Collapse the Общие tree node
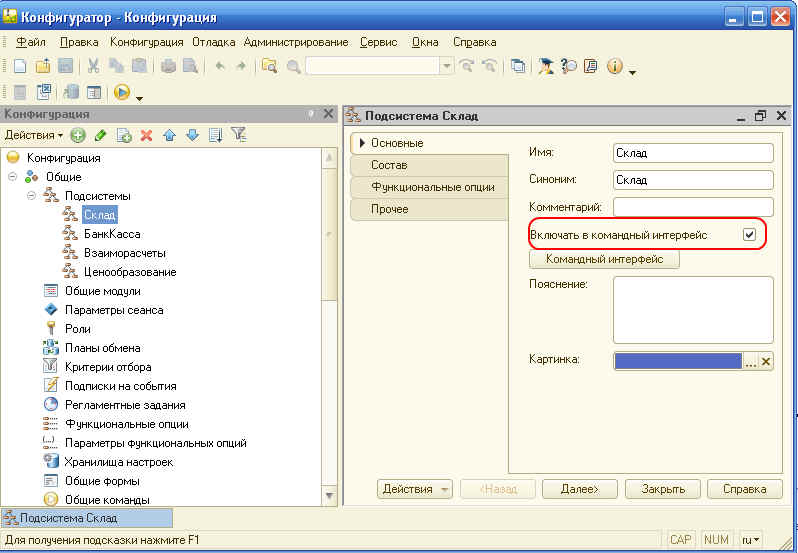Viewport: 798px width, 553px height. pos(13,177)
